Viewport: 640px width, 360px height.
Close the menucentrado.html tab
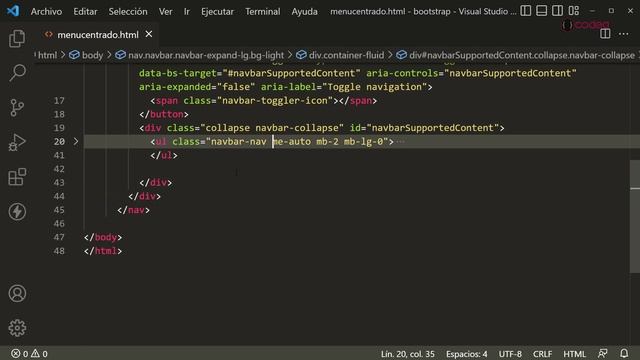149,34
